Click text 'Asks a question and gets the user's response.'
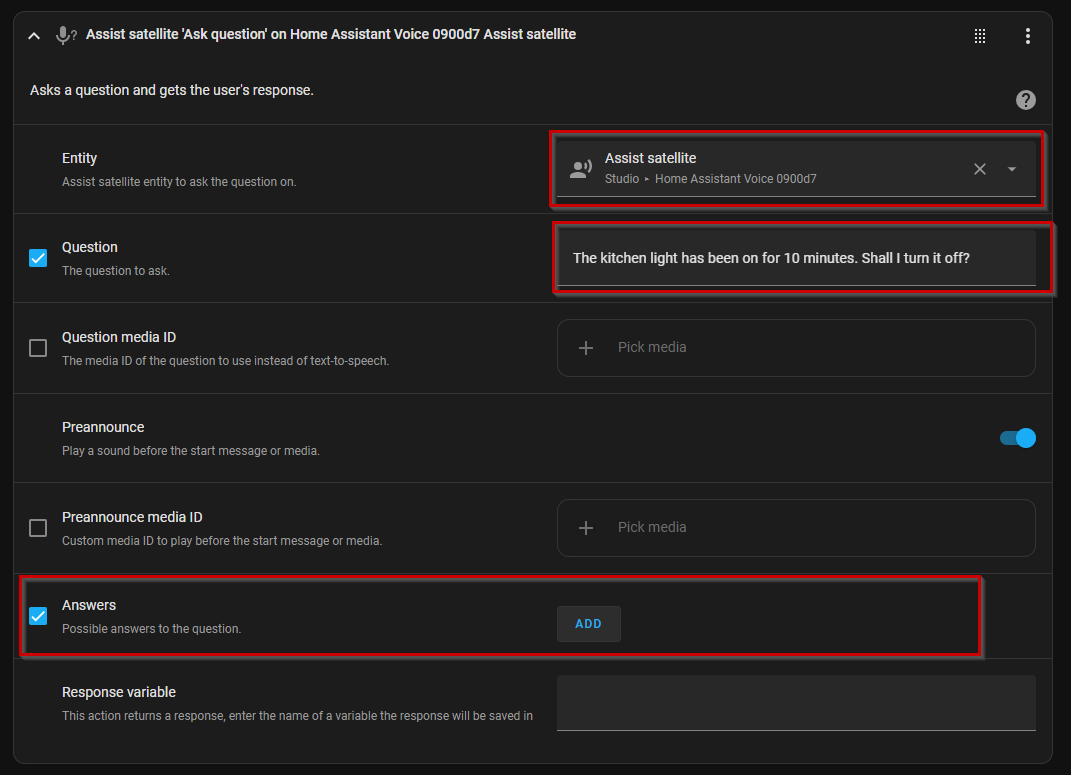Image resolution: width=1071 pixels, height=775 pixels. (171, 90)
